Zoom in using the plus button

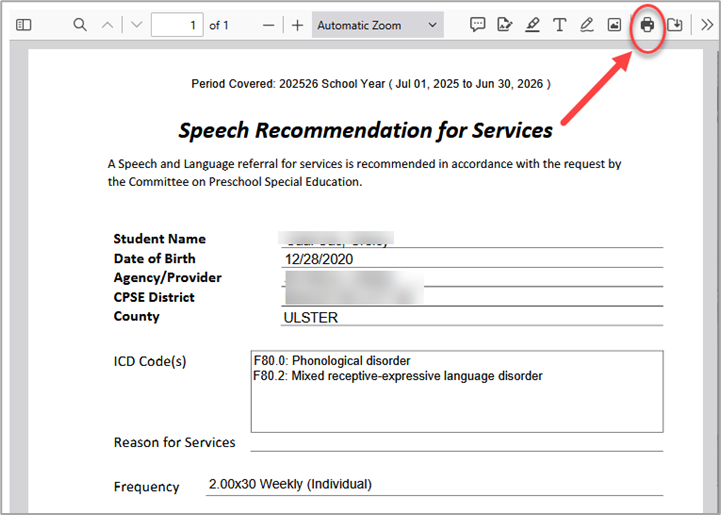[297, 25]
